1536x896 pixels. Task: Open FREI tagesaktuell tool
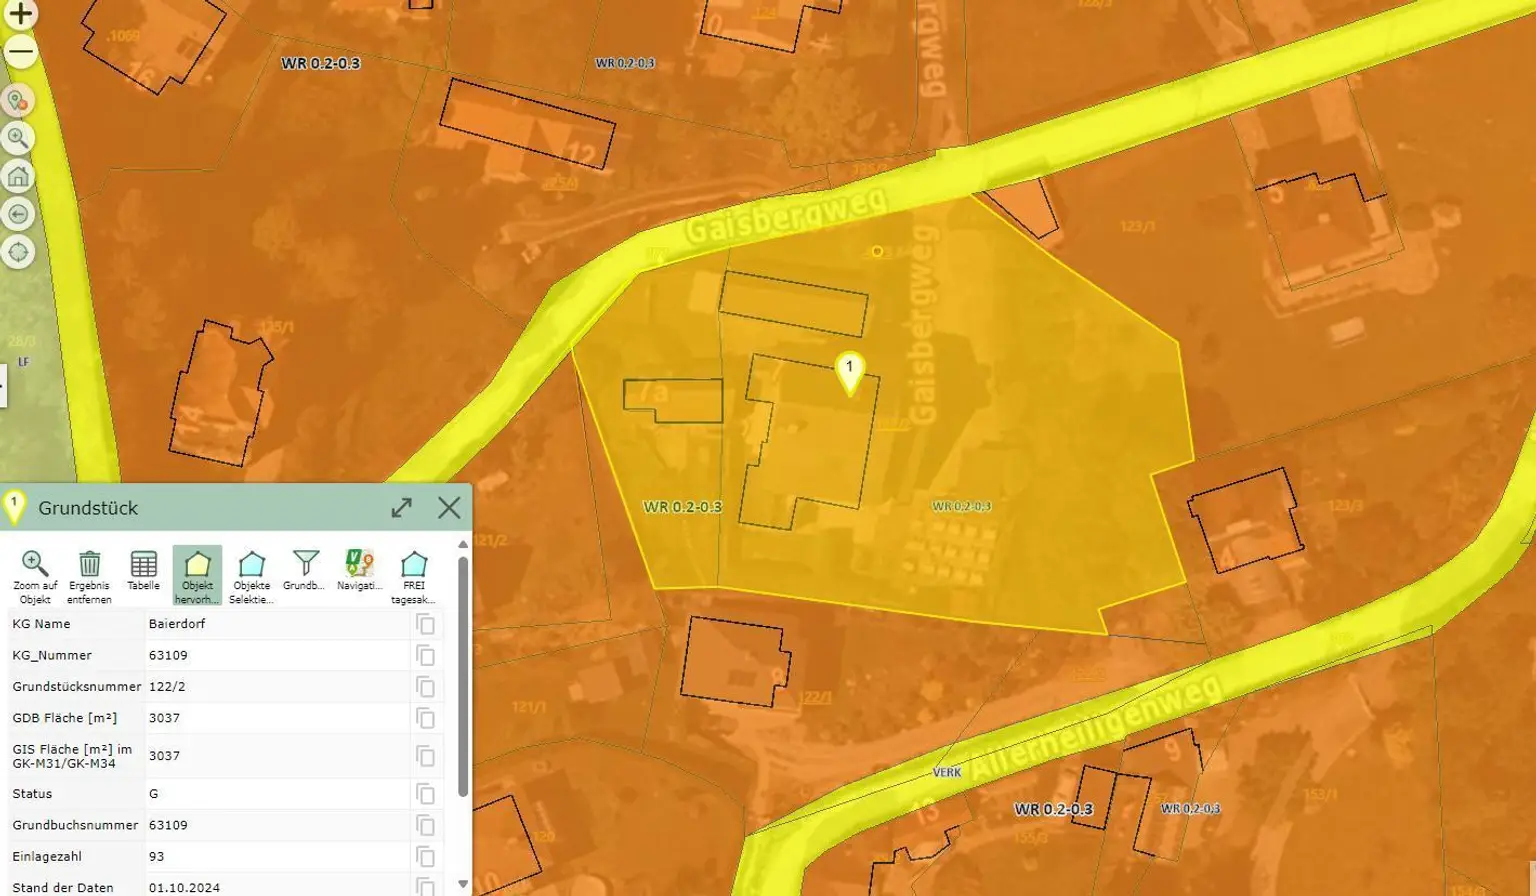[x=413, y=577]
